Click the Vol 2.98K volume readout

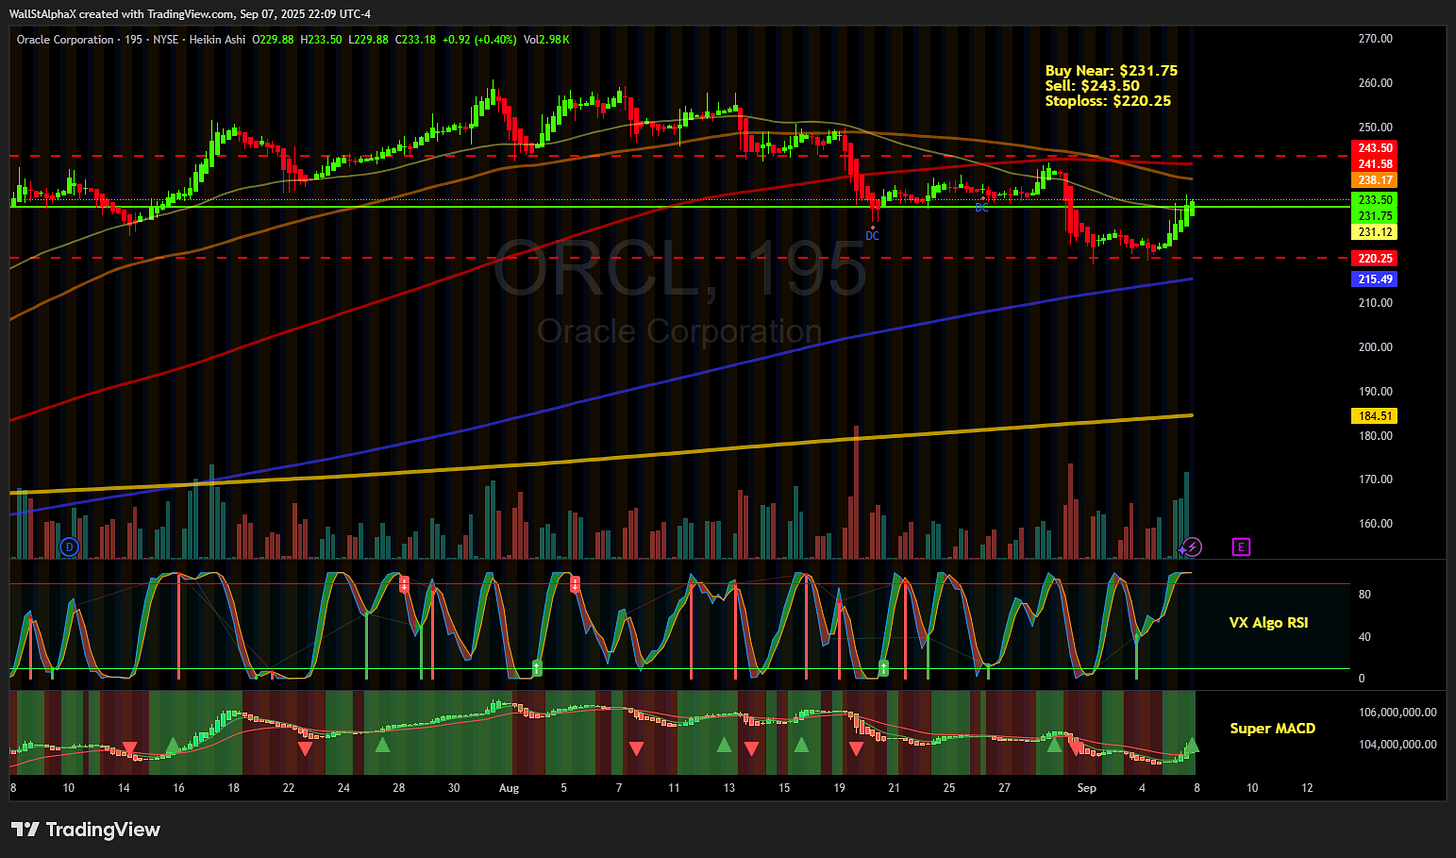pyautogui.click(x=545, y=40)
